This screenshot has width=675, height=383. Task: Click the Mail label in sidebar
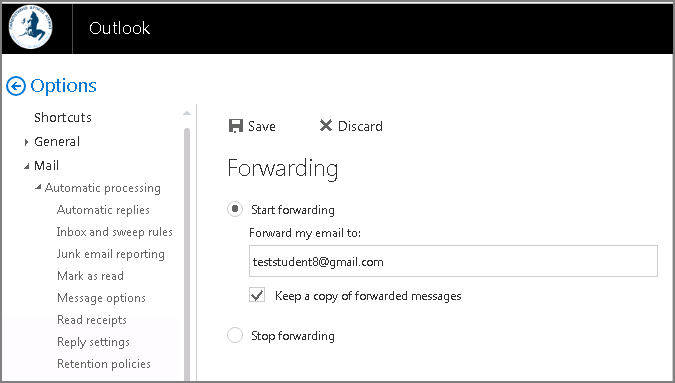click(x=46, y=166)
